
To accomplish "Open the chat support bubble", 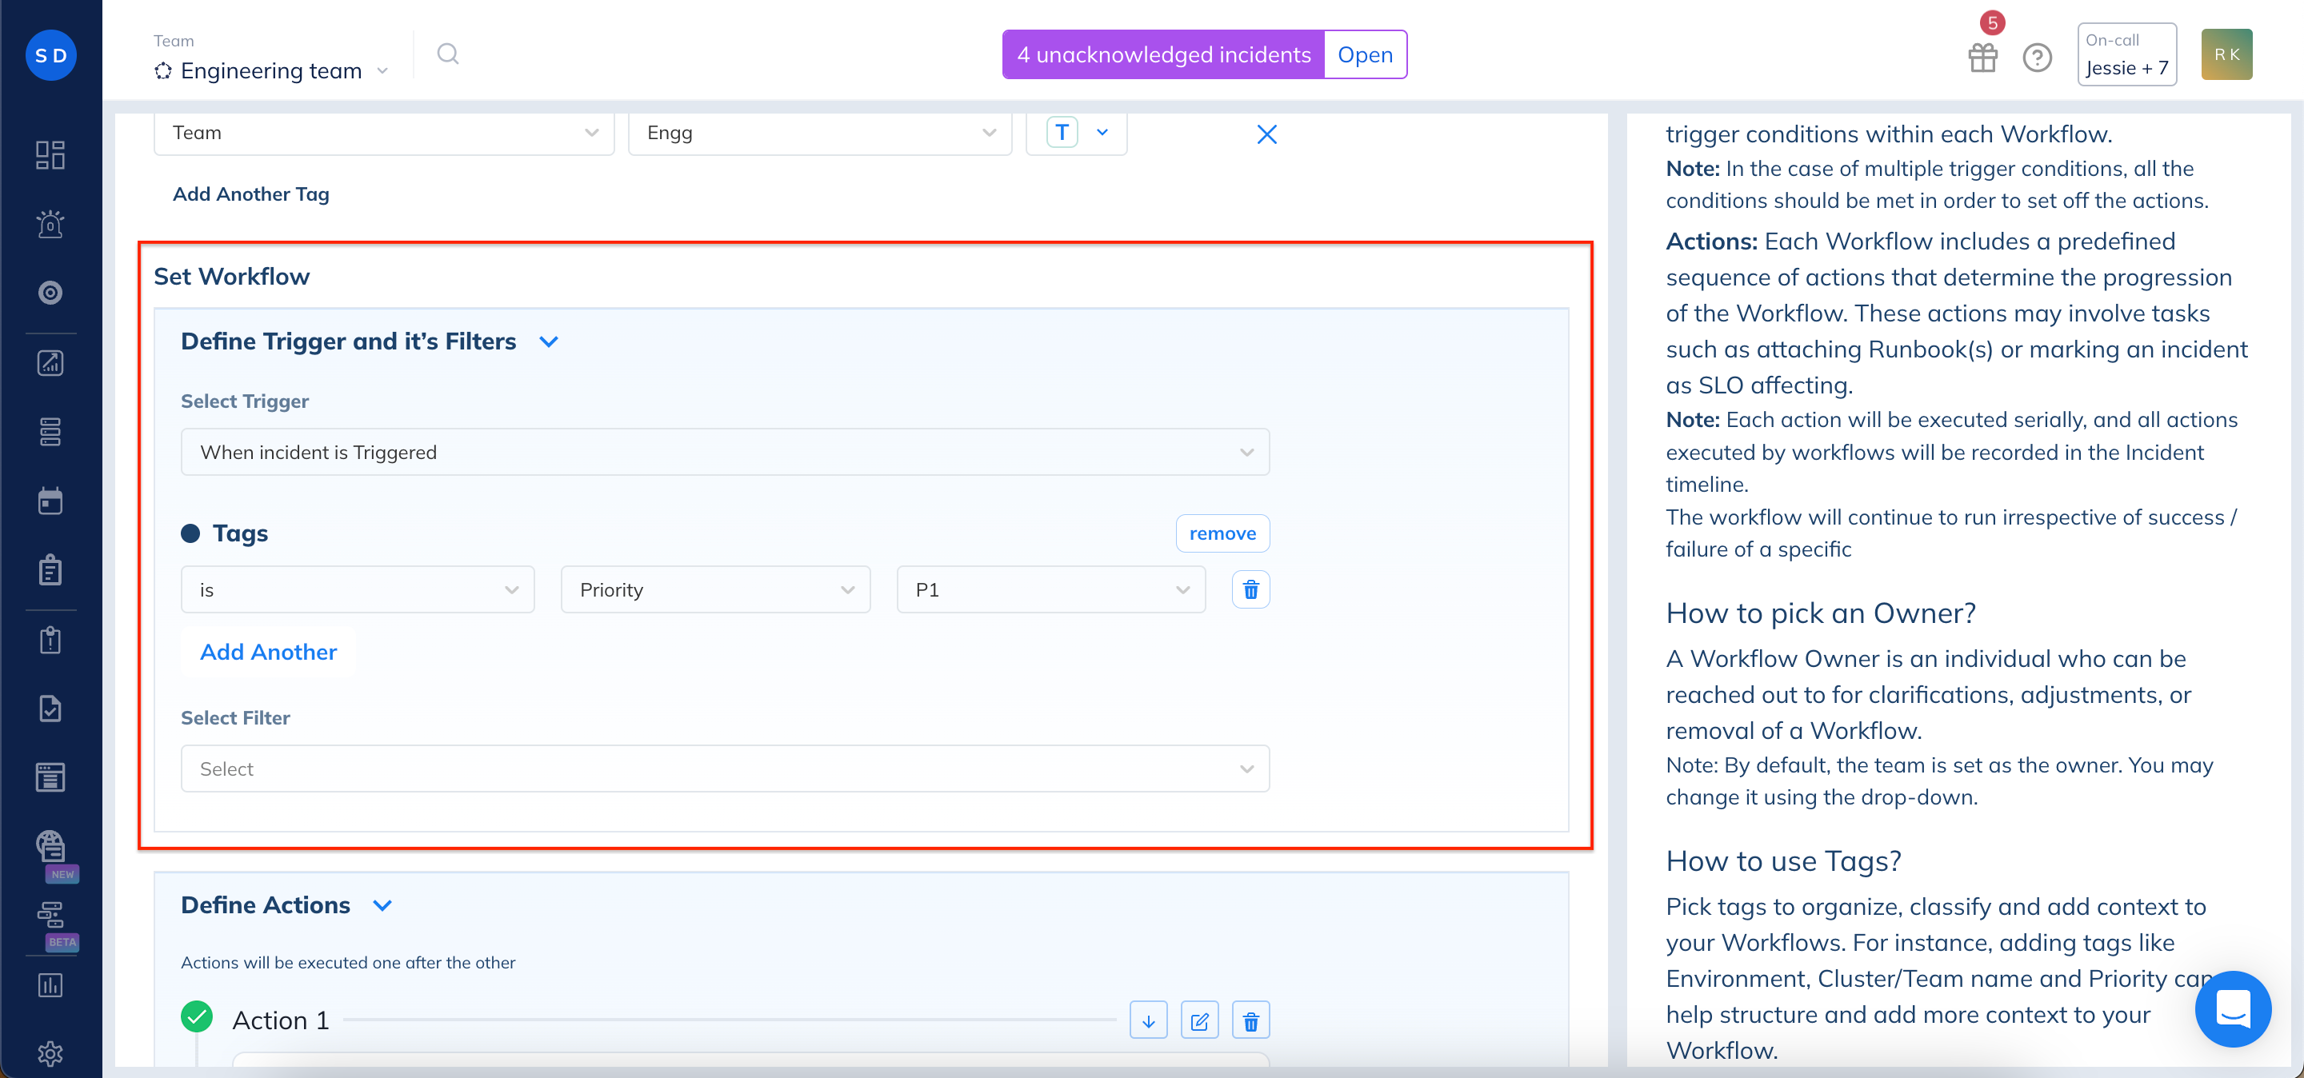I will (2232, 1008).
